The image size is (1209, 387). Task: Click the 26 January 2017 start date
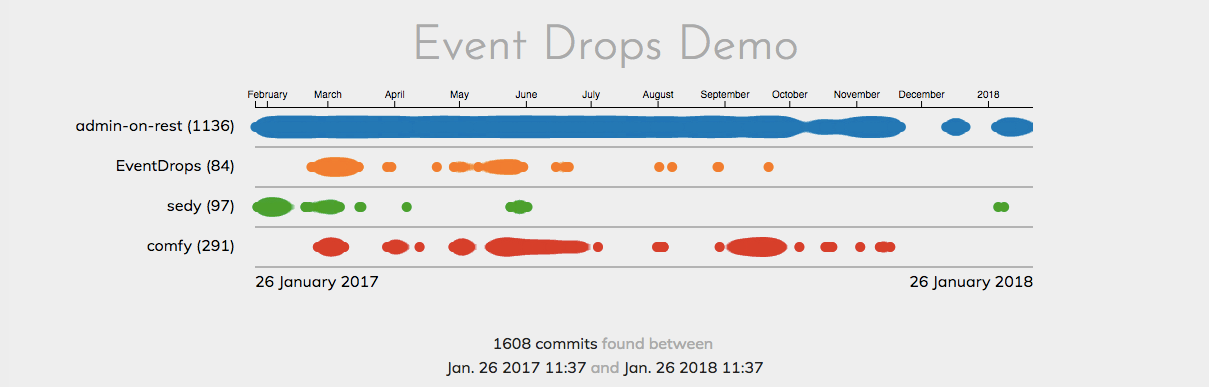click(x=317, y=282)
